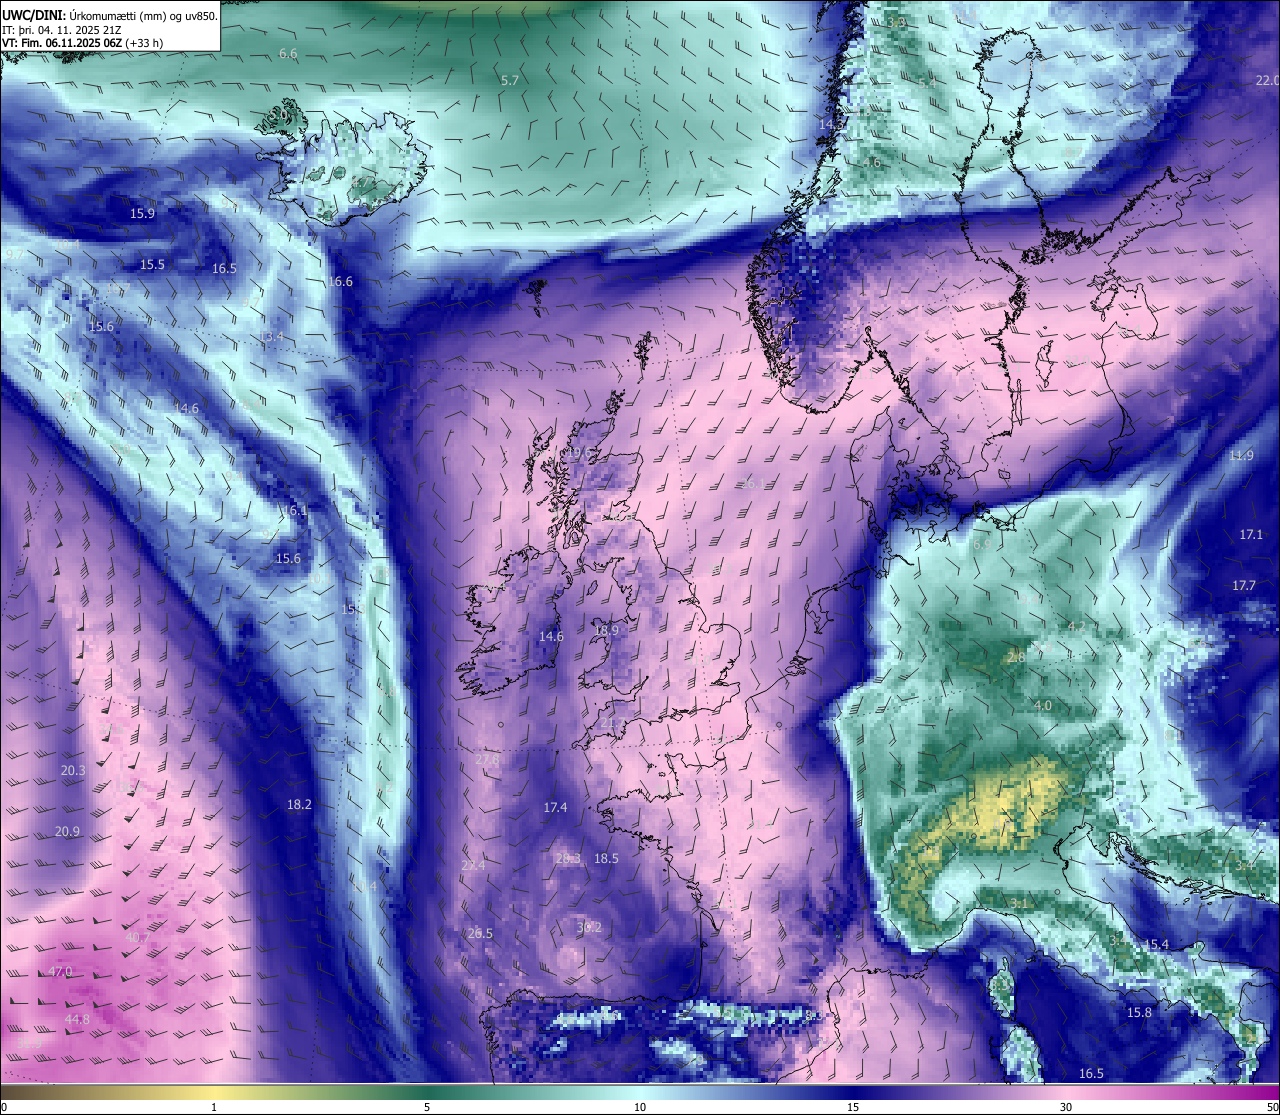Click the color scale tick label 15
This screenshot has height=1115, width=1280.
(853, 1108)
